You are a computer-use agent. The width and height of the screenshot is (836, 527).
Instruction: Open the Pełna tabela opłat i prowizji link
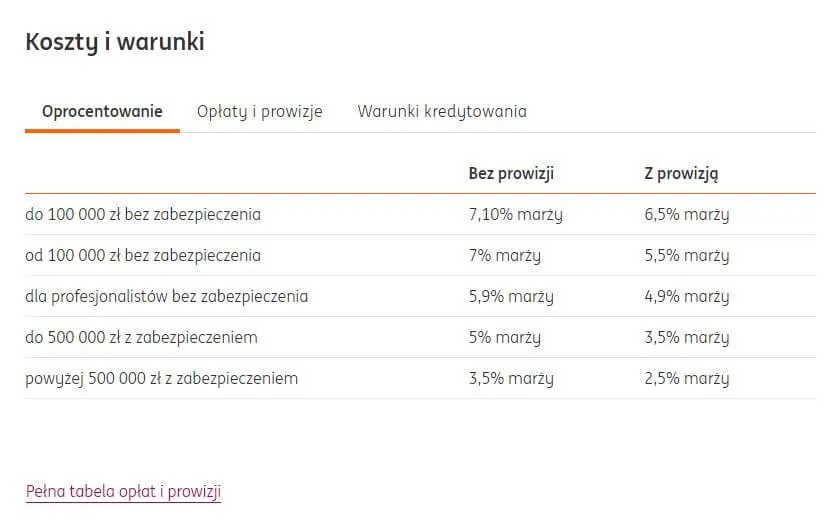[x=123, y=491]
